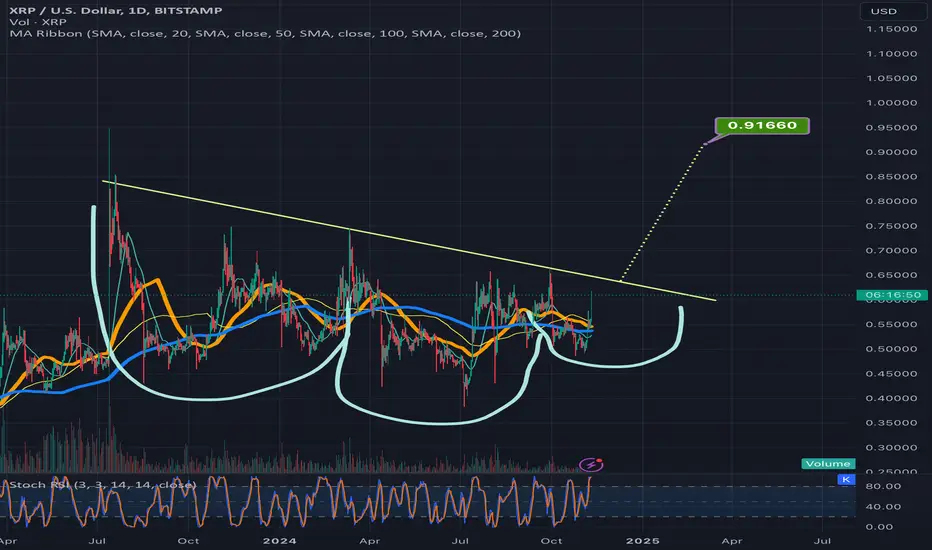Click the 0.45000 price axis value

pos(892,373)
